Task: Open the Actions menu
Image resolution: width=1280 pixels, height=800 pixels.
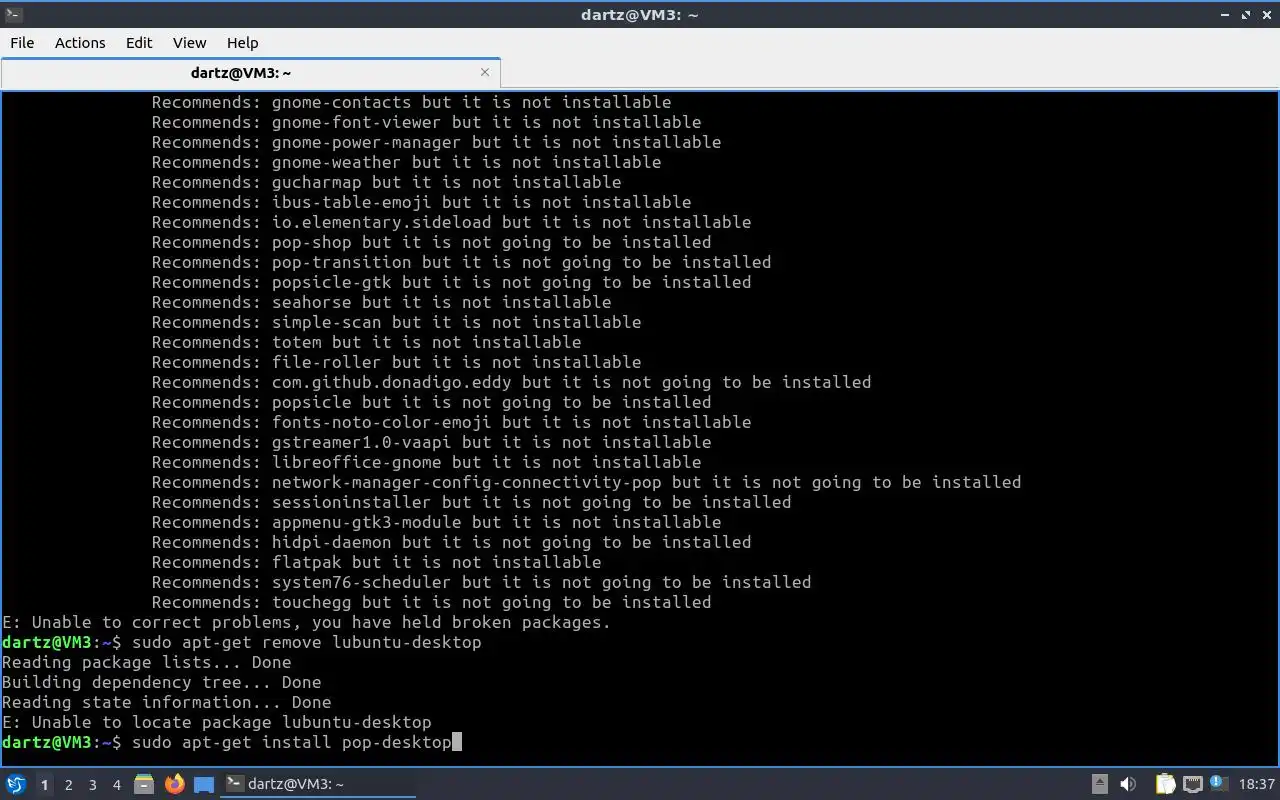Action: pyautogui.click(x=80, y=43)
